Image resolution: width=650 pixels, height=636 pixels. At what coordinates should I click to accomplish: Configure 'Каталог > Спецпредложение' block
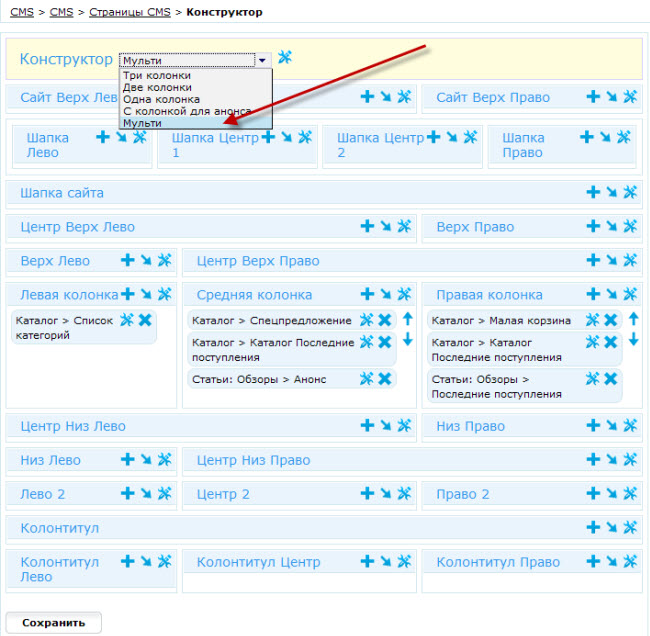click(x=366, y=320)
